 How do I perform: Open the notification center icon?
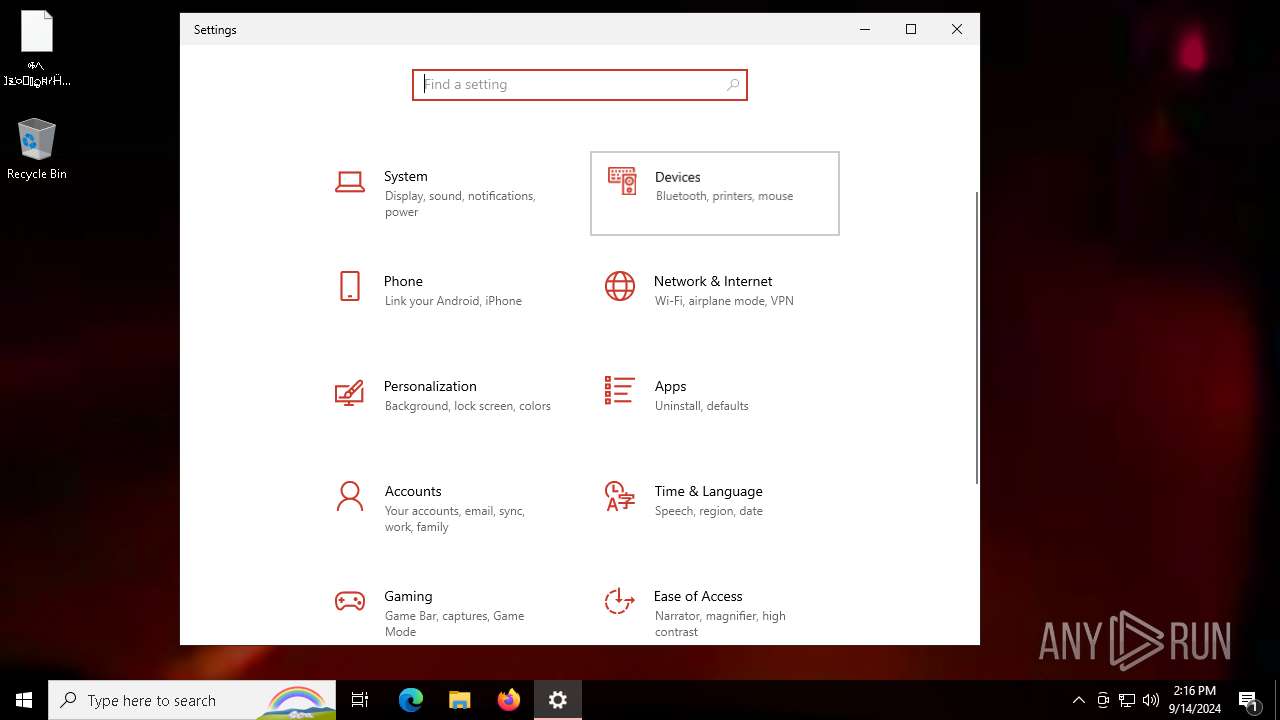[1248, 700]
